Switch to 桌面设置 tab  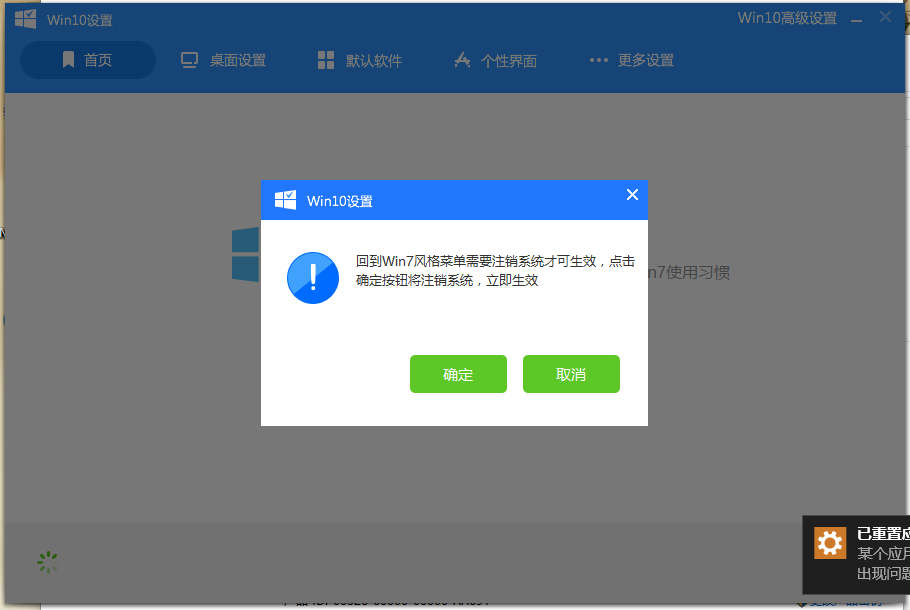click(x=223, y=60)
